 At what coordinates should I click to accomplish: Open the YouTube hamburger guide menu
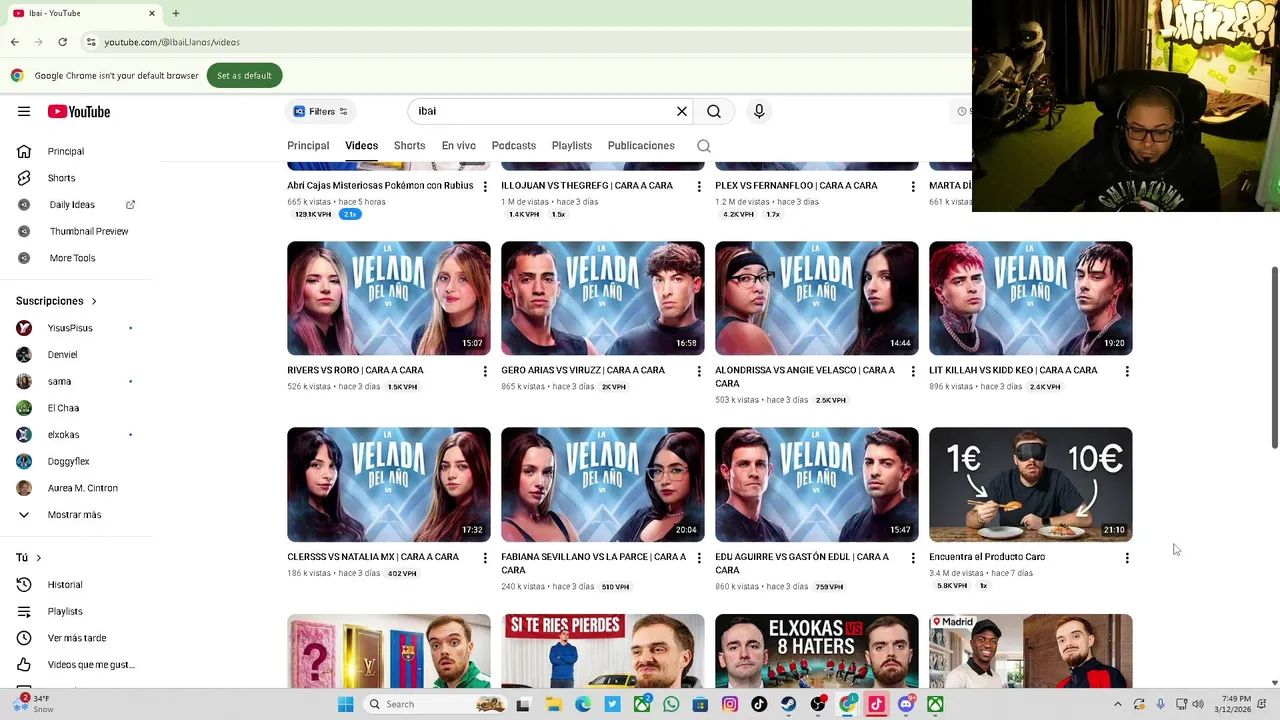[24, 111]
